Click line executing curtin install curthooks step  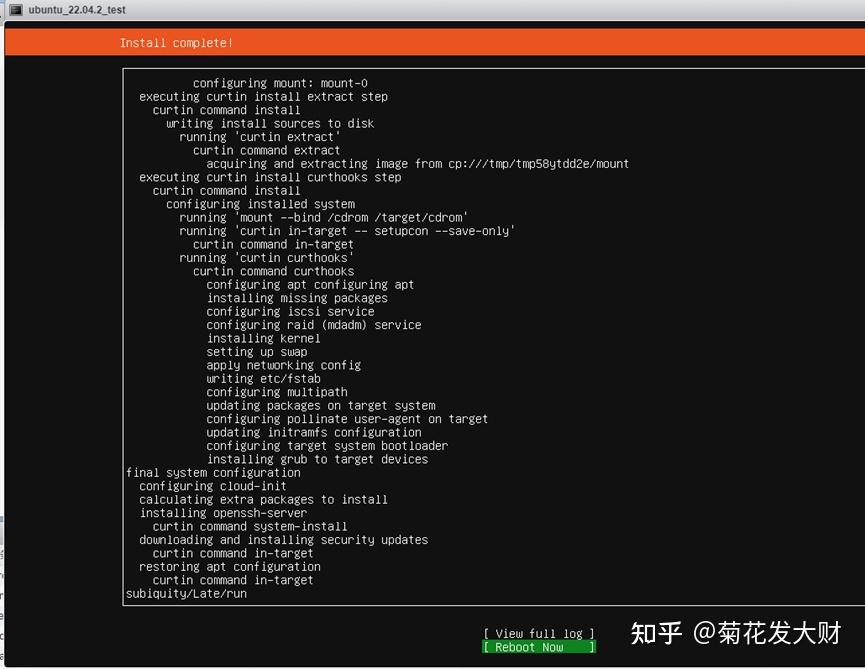coord(270,177)
